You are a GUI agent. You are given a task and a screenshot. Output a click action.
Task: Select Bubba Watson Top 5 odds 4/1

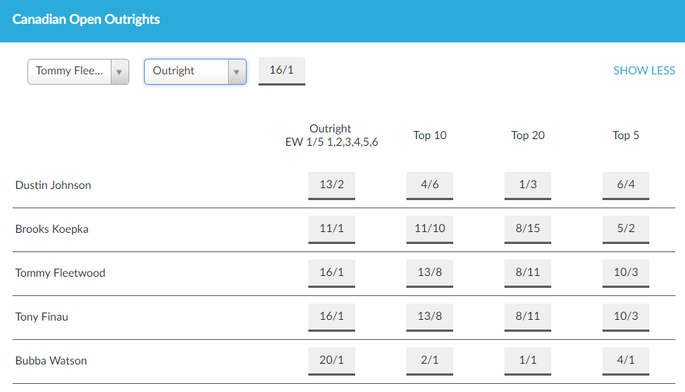626,361
